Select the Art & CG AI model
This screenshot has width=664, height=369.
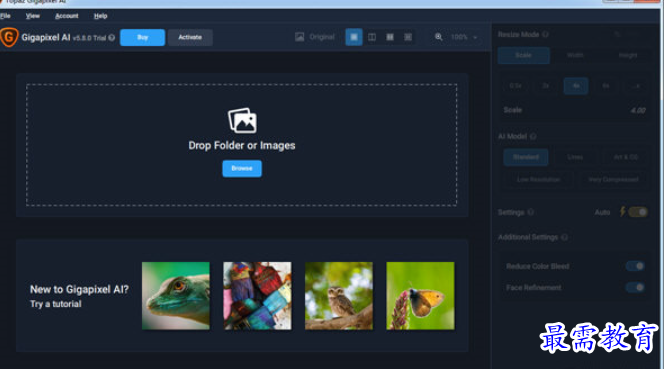coord(626,157)
